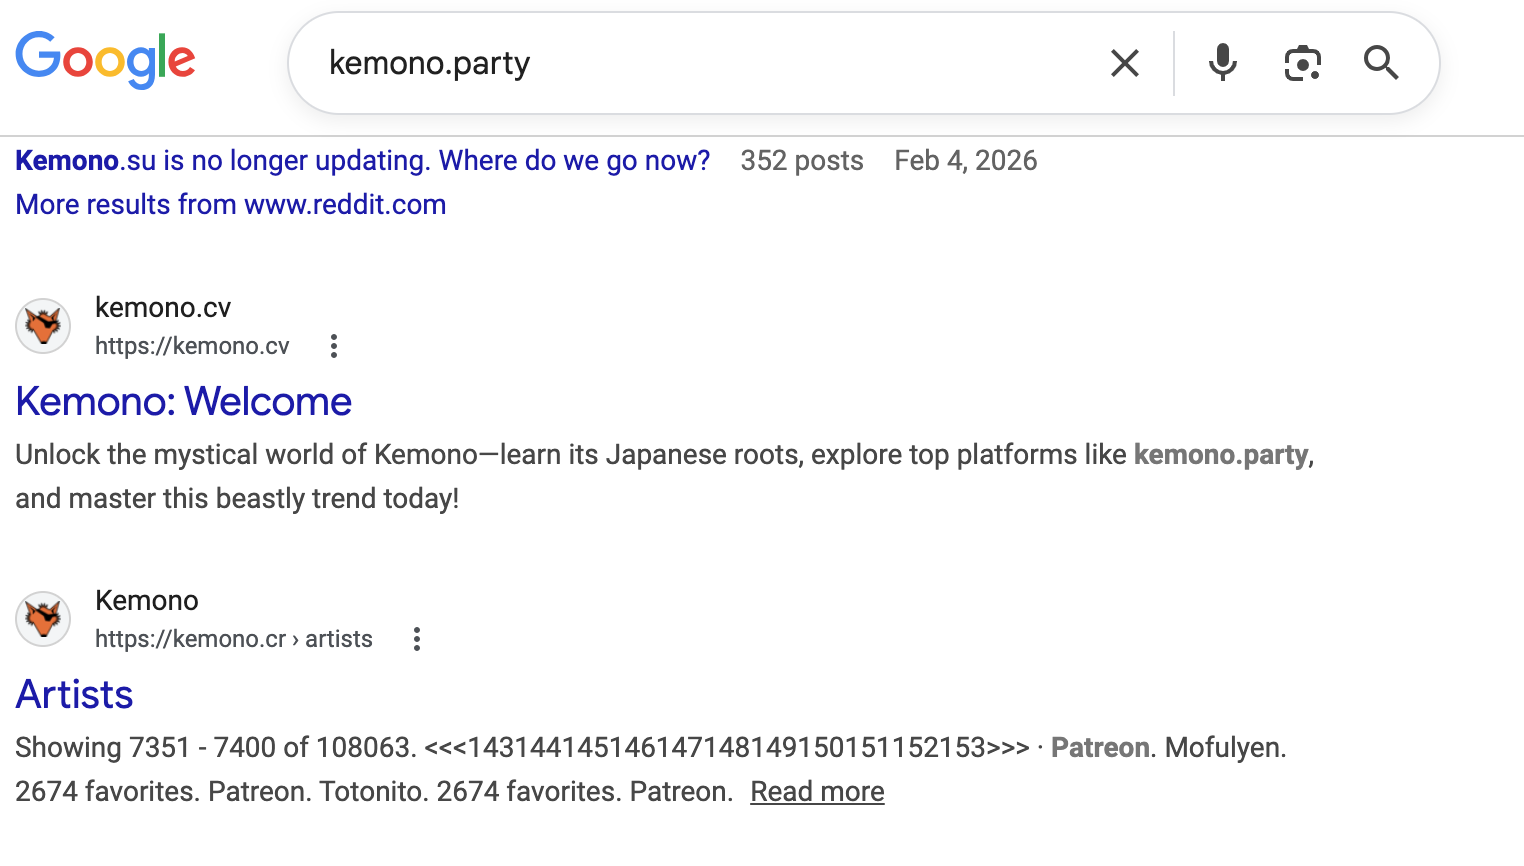The height and width of the screenshot is (866, 1524).
Task: Open 'Kemono.su is no longer updating' Reddit link
Action: point(363,160)
